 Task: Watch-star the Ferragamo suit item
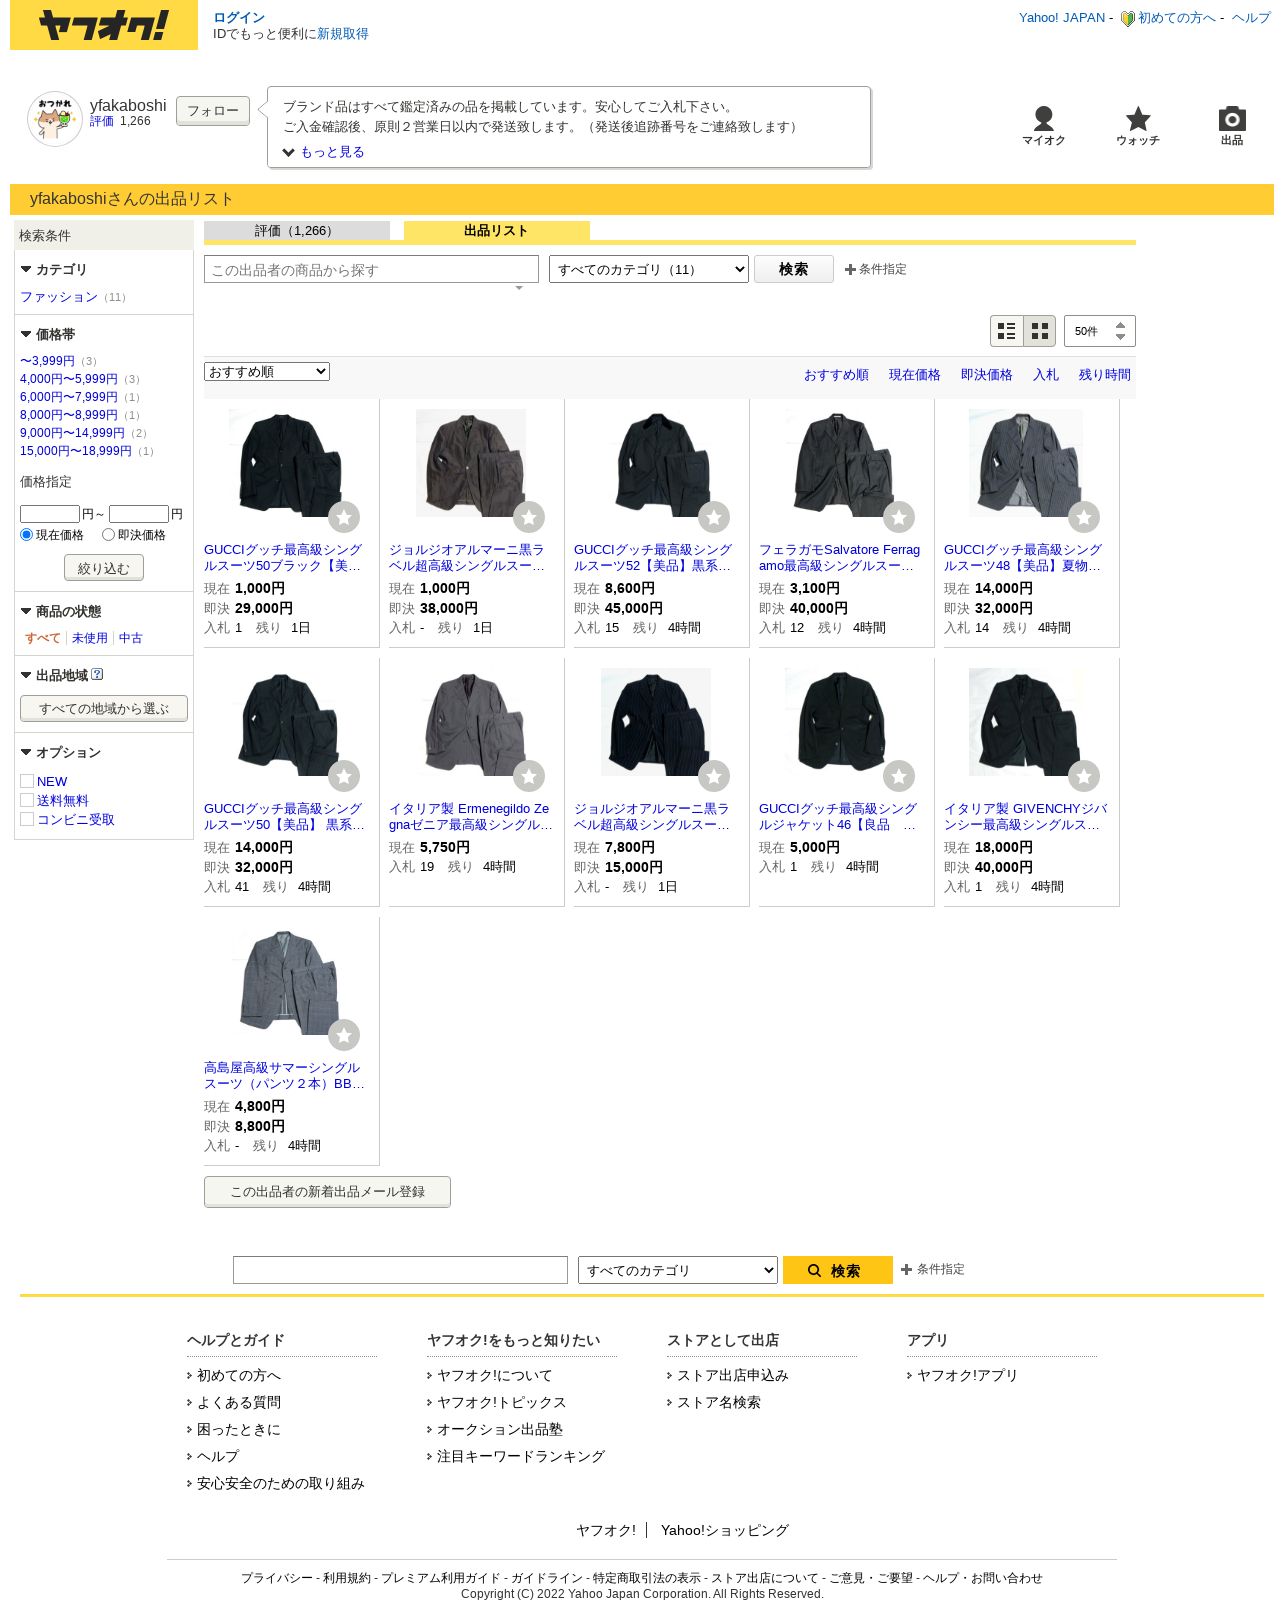(899, 517)
